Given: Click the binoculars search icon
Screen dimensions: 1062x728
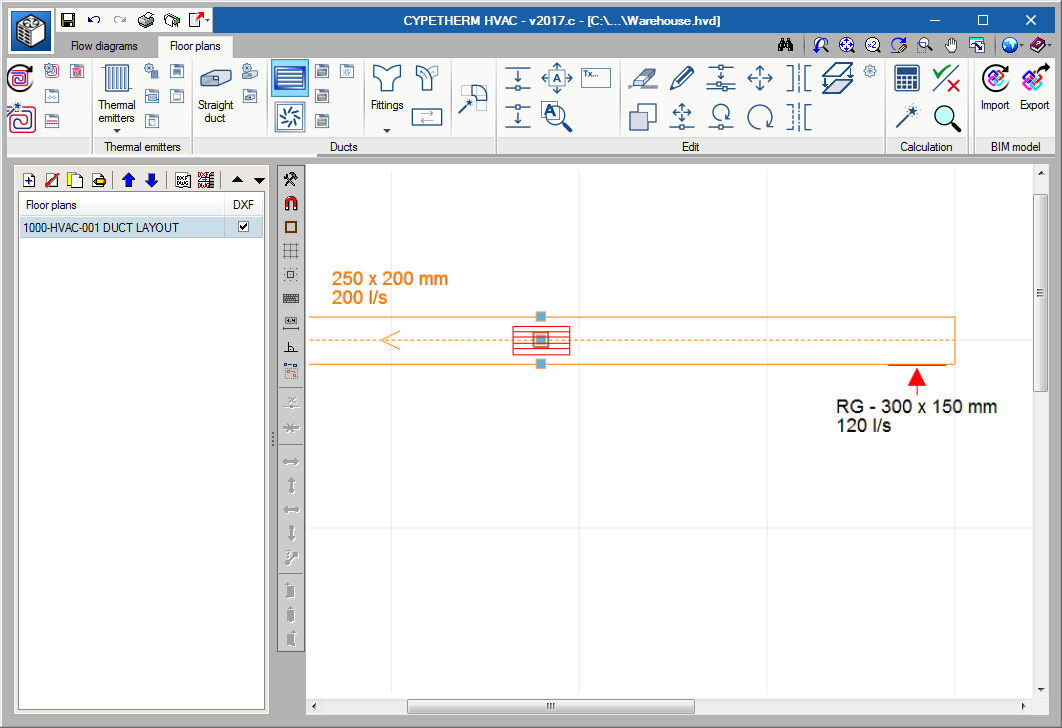Looking at the screenshot, I should coord(785,45).
